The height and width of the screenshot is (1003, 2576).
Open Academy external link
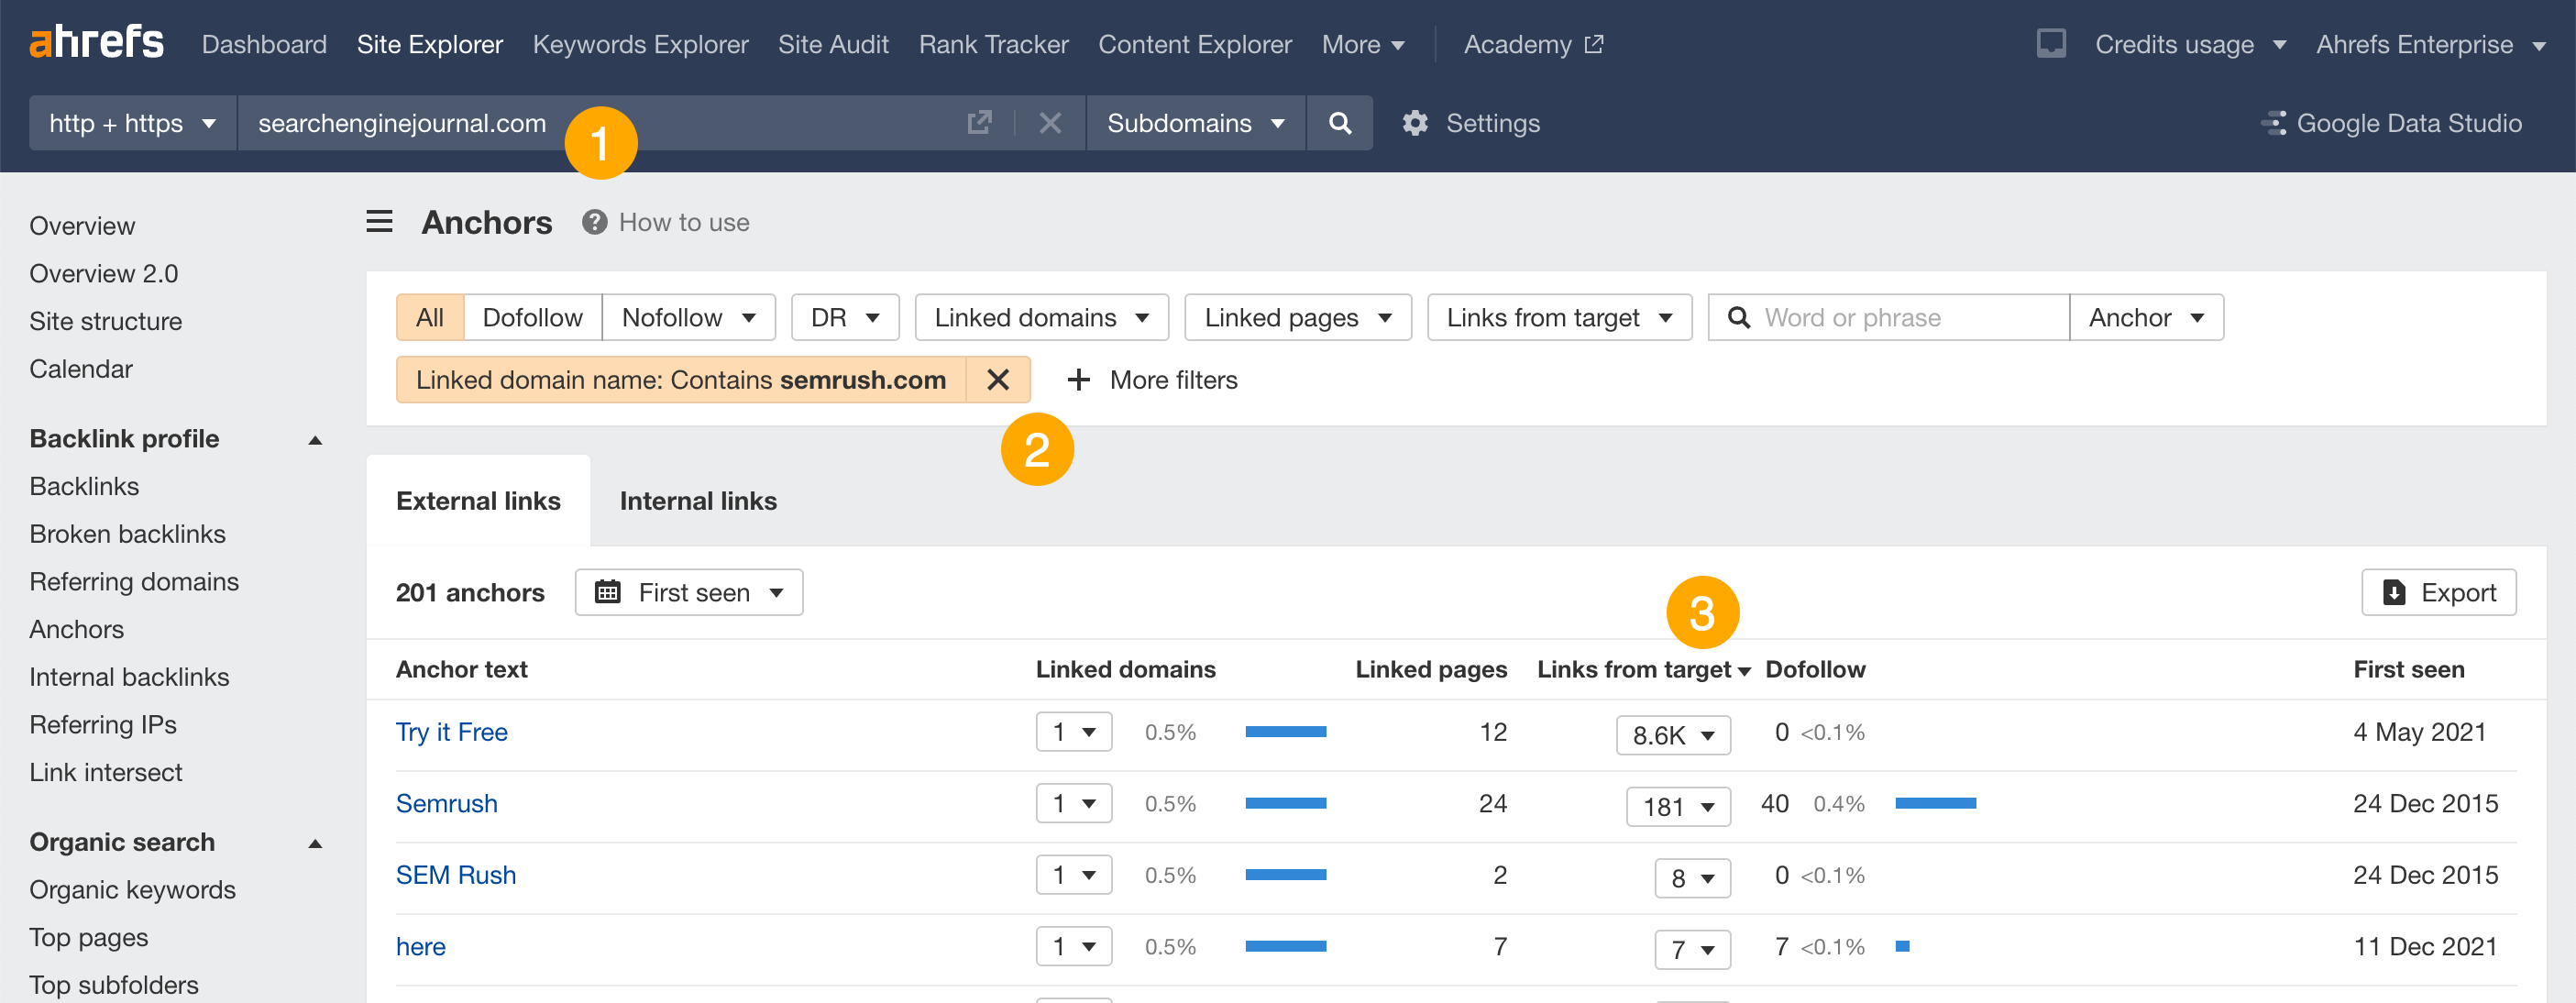[1533, 44]
